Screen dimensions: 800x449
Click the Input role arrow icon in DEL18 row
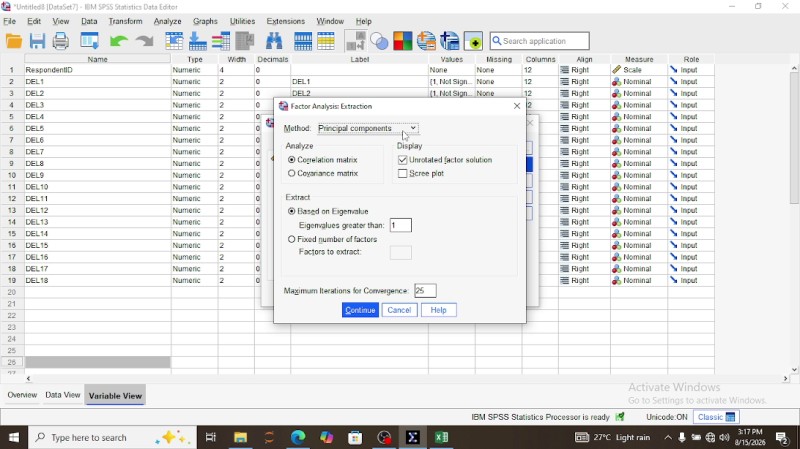[673, 281]
